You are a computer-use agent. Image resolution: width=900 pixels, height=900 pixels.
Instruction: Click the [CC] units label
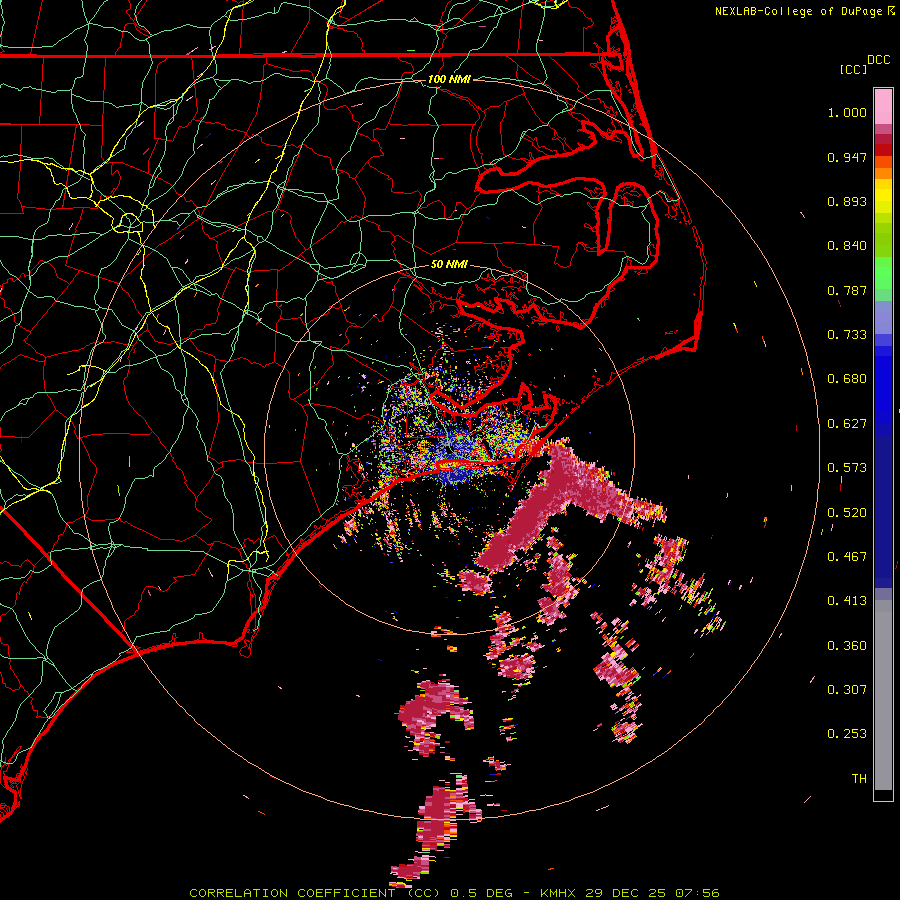pos(853,69)
